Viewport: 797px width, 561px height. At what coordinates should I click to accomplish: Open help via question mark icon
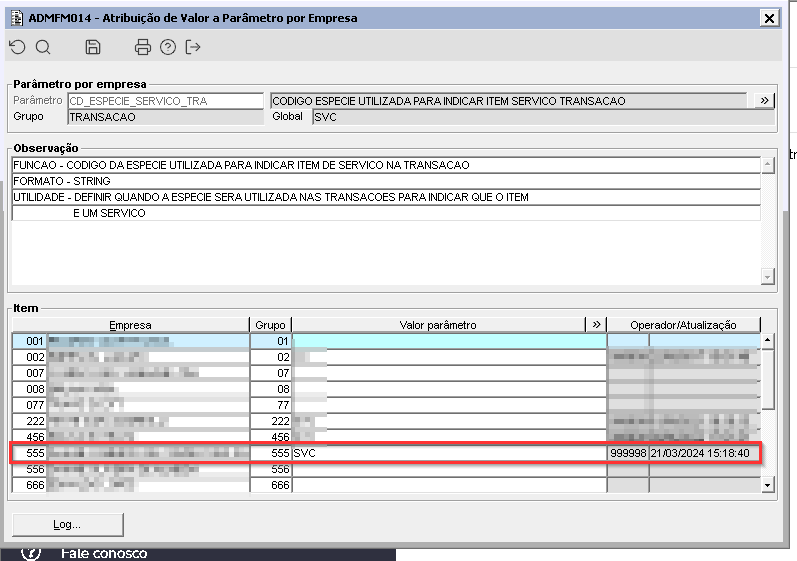click(x=168, y=47)
